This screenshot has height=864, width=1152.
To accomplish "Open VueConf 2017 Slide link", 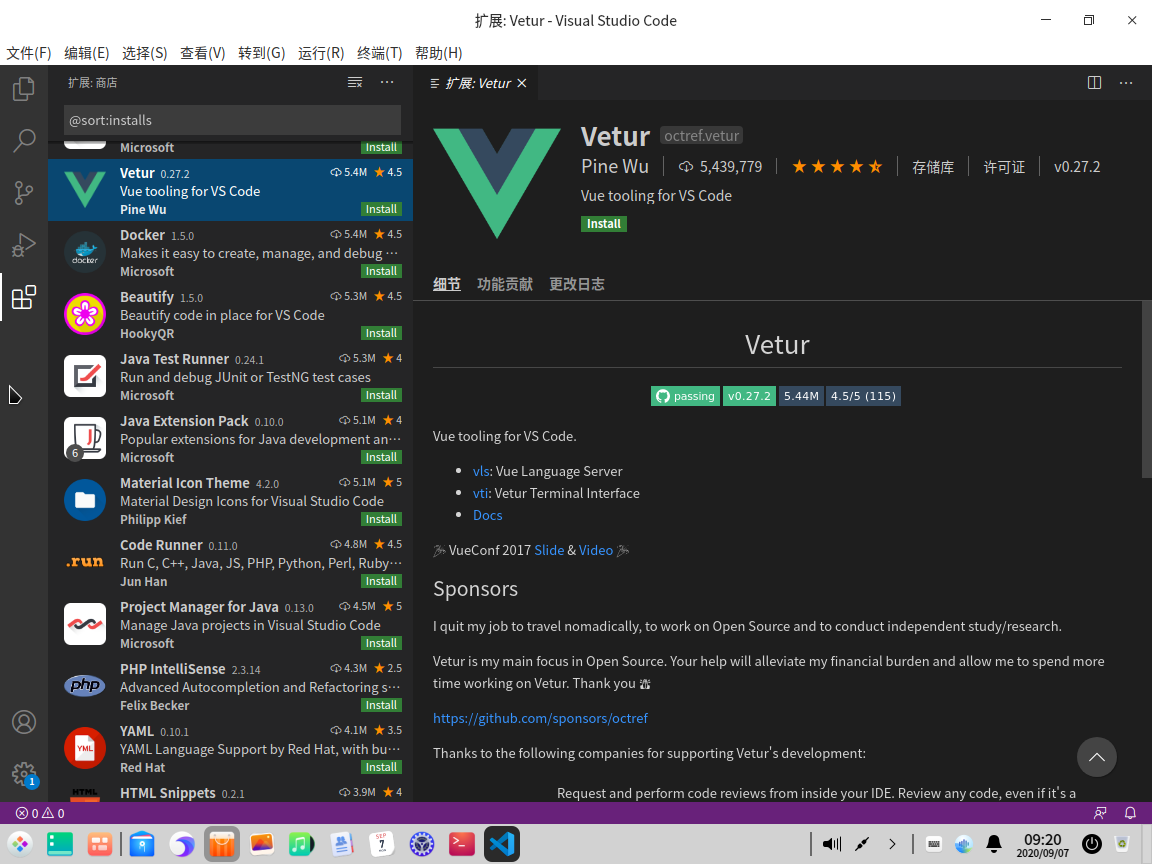I will [549, 550].
